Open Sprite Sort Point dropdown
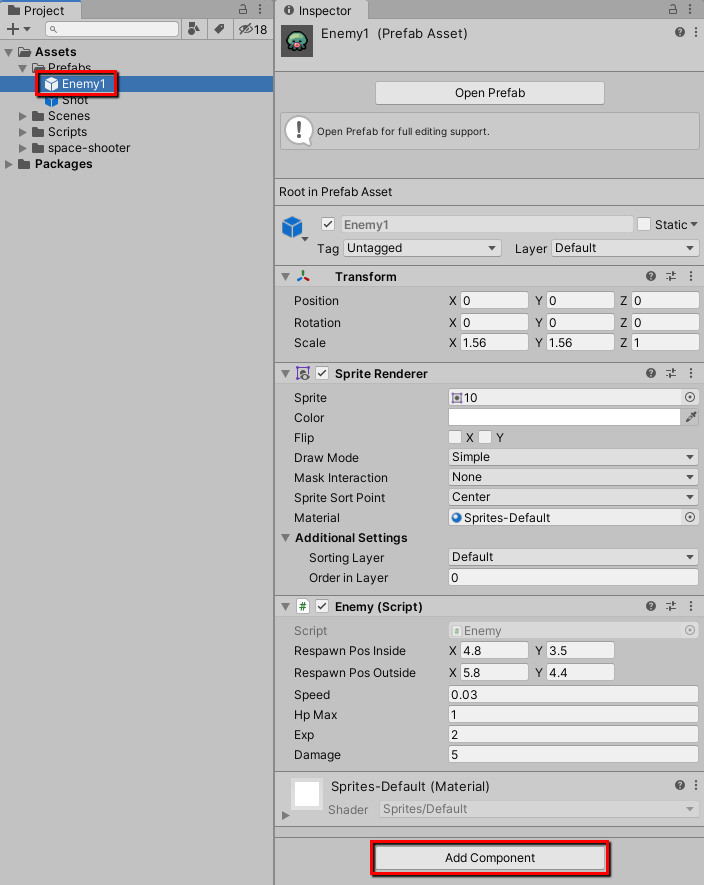The width and height of the screenshot is (704, 885). [573, 497]
